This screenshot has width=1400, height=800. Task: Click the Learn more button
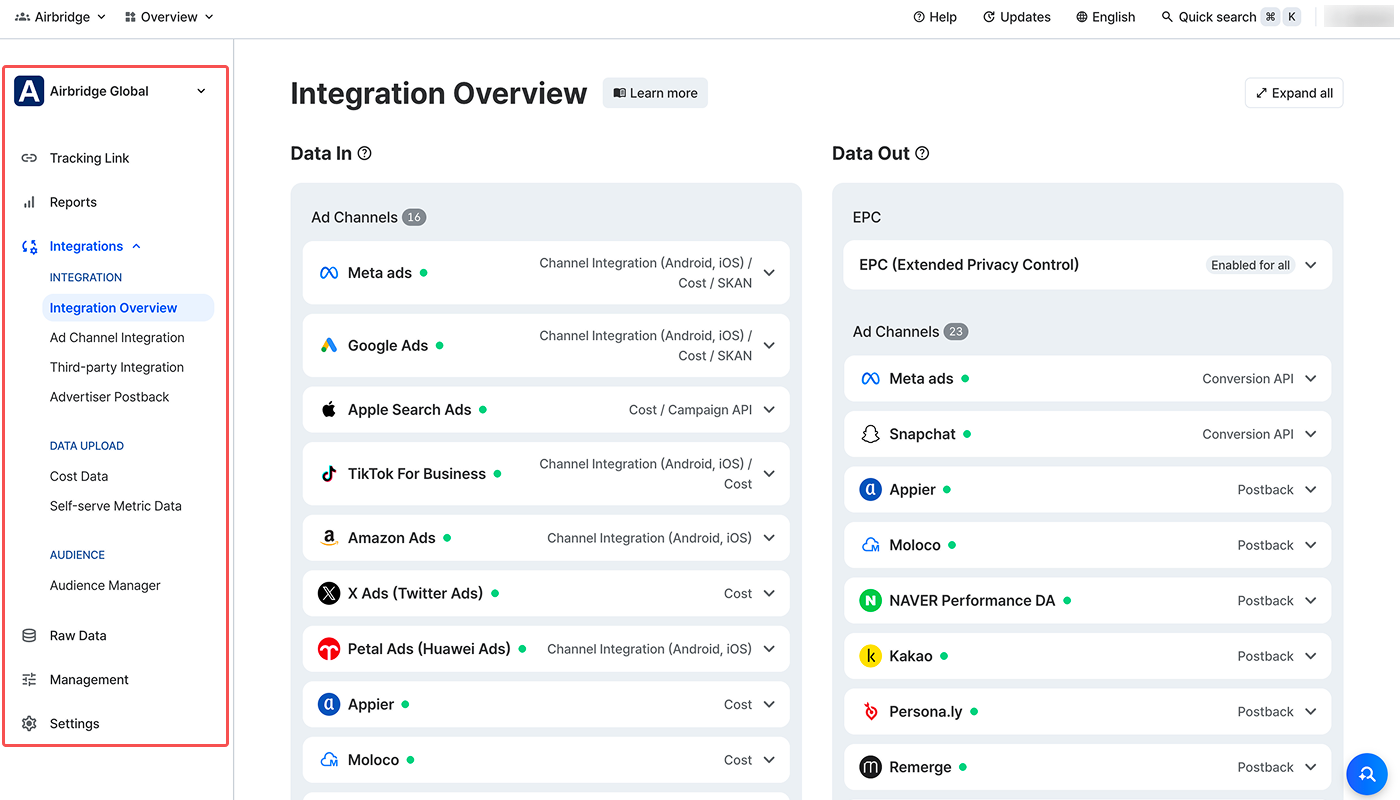pos(655,93)
